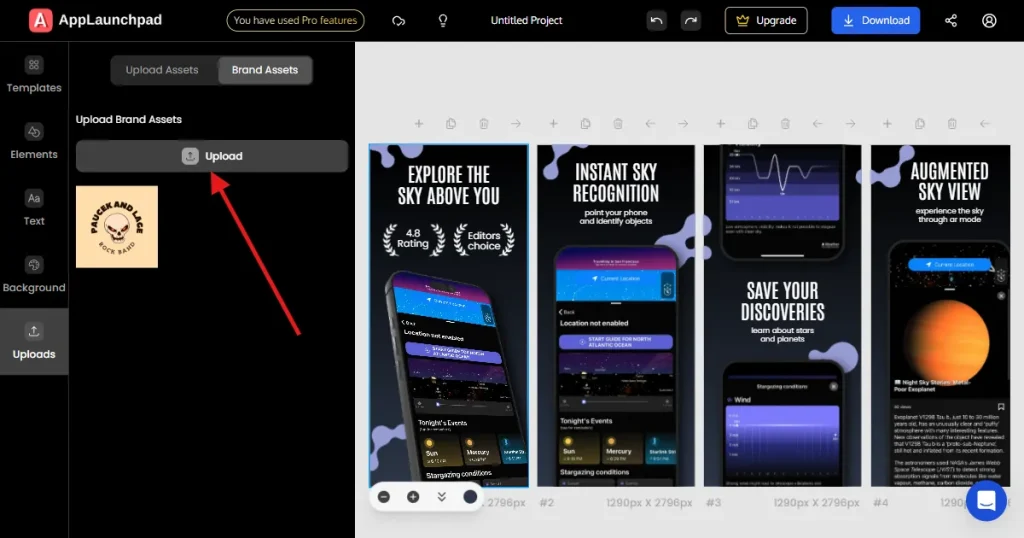Move screenshot #2 to the left
Screen dimensions: 1024x538
pyautogui.click(x=650, y=123)
